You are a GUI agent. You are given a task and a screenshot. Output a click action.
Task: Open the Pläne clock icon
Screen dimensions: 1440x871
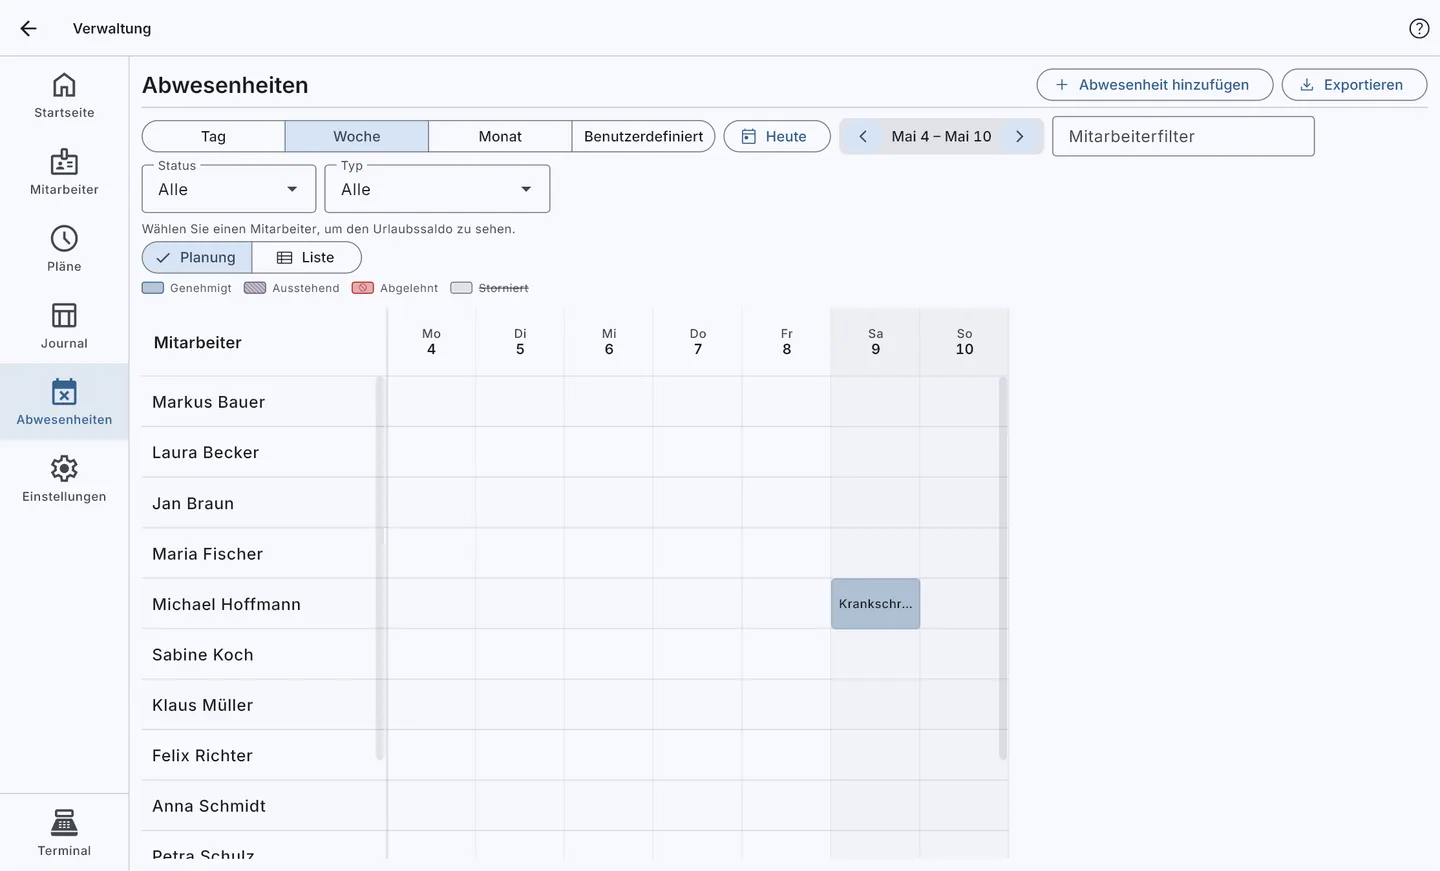point(64,238)
